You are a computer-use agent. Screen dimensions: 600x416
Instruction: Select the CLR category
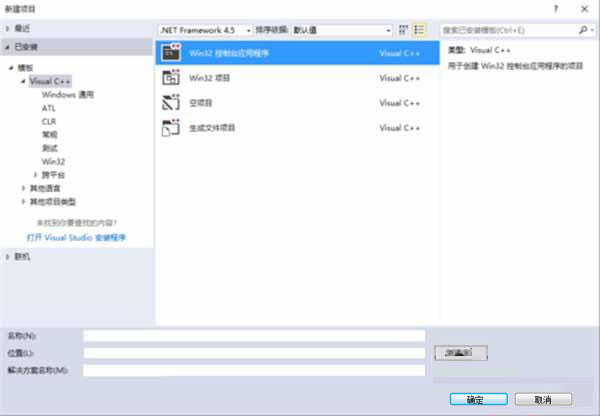(49, 121)
